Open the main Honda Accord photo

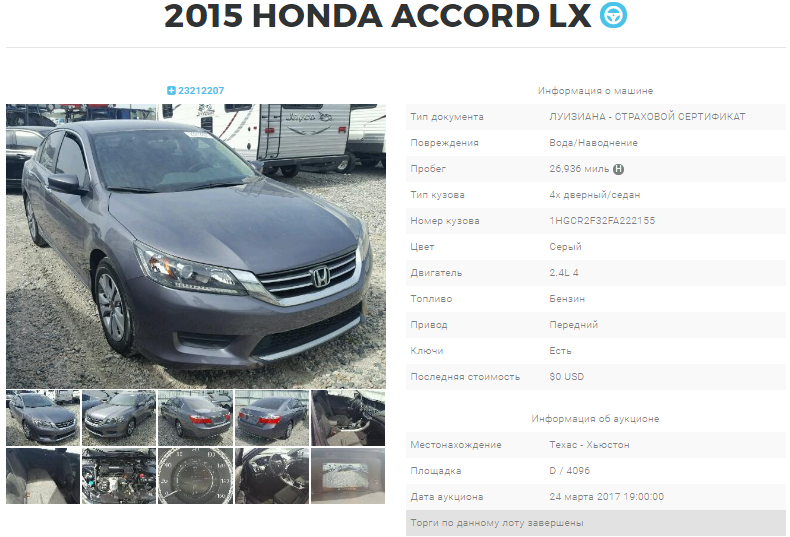[x=196, y=246]
